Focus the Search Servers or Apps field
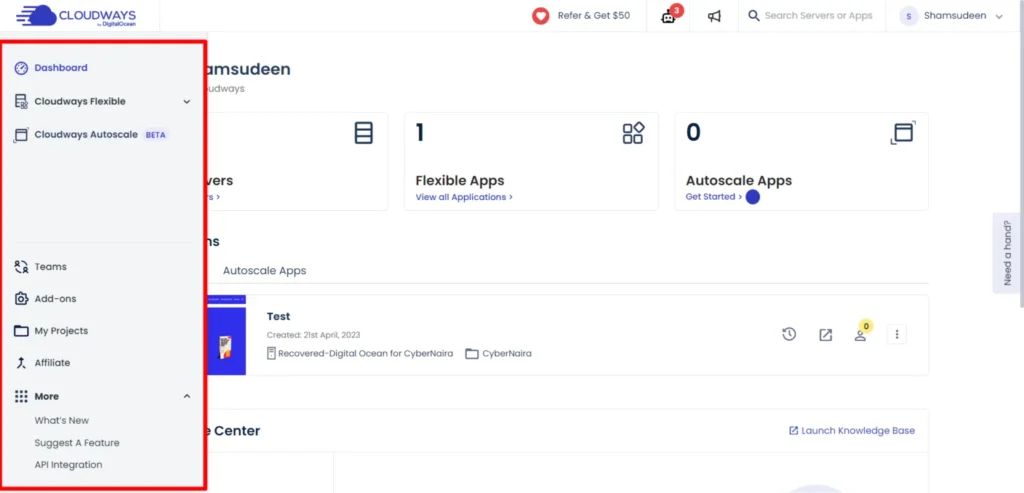1024x493 pixels. 818,16
